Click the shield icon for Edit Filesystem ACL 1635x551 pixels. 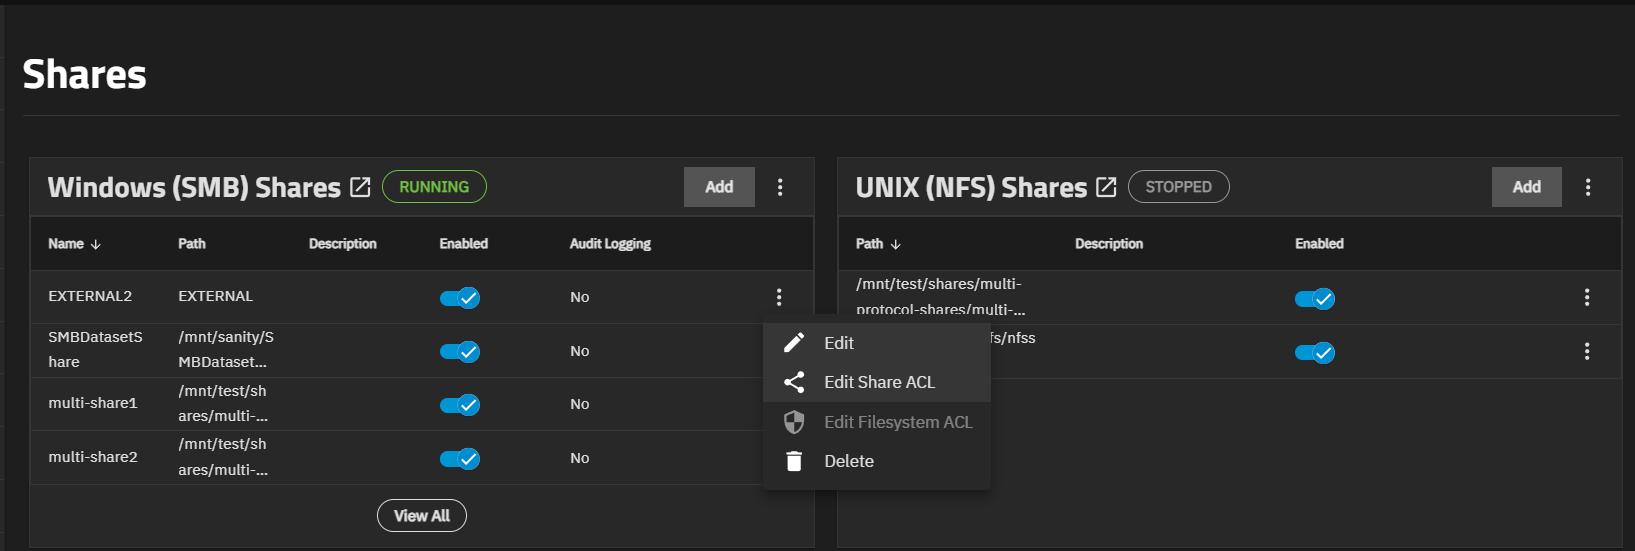pyautogui.click(x=794, y=422)
